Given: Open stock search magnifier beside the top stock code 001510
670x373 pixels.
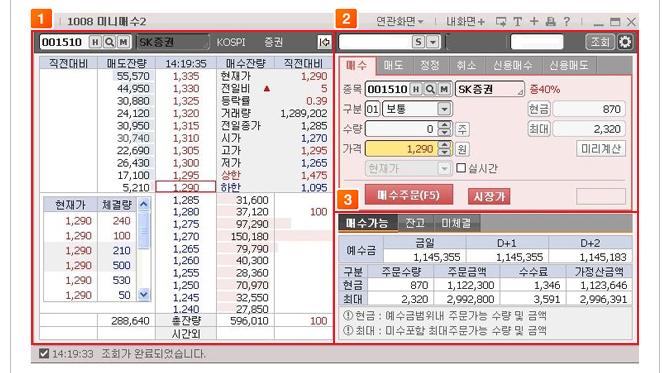Looking at the screenshot, I should [x=109, y=42].
